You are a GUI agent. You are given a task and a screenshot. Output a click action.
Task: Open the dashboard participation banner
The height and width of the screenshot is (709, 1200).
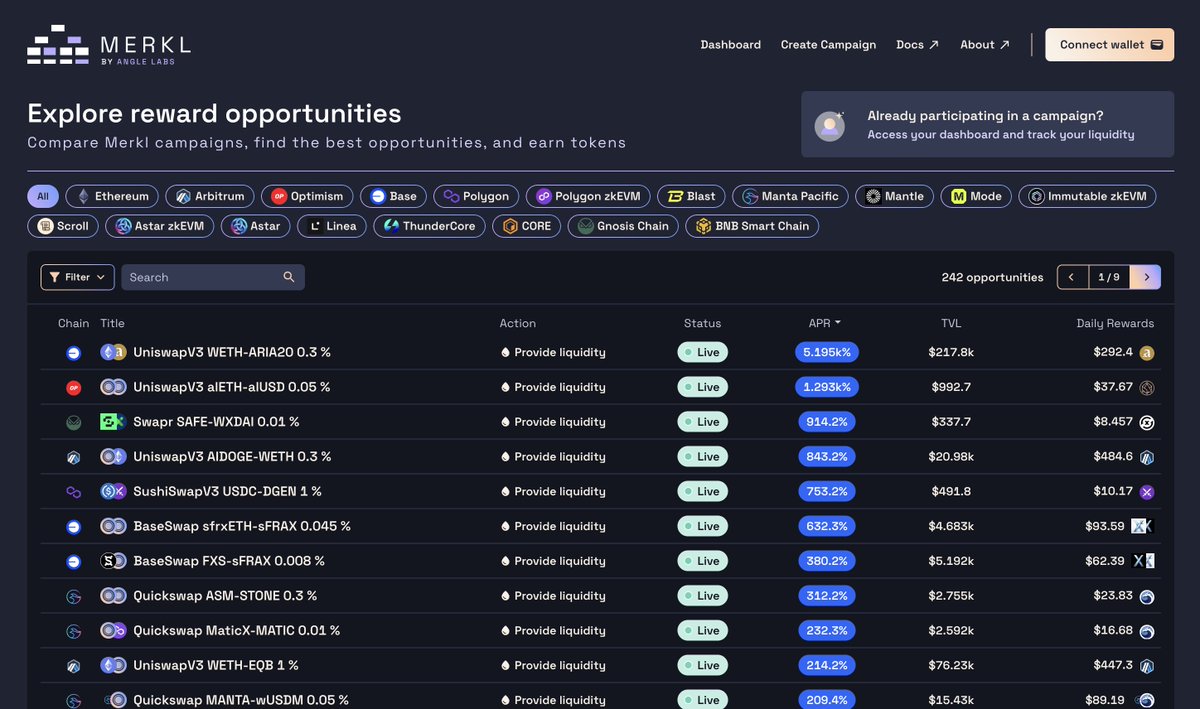[x=987, y=124]
